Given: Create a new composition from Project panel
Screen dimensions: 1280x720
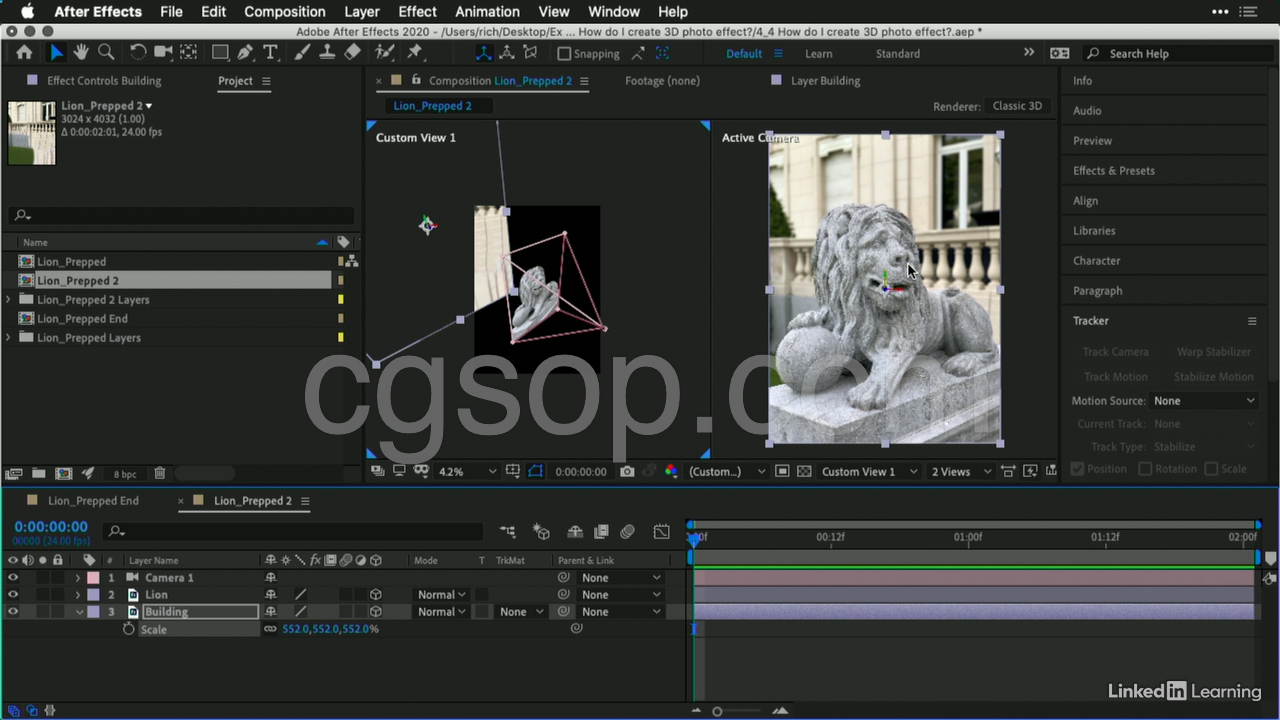Looking at the screenshot, I should [63, 473].
